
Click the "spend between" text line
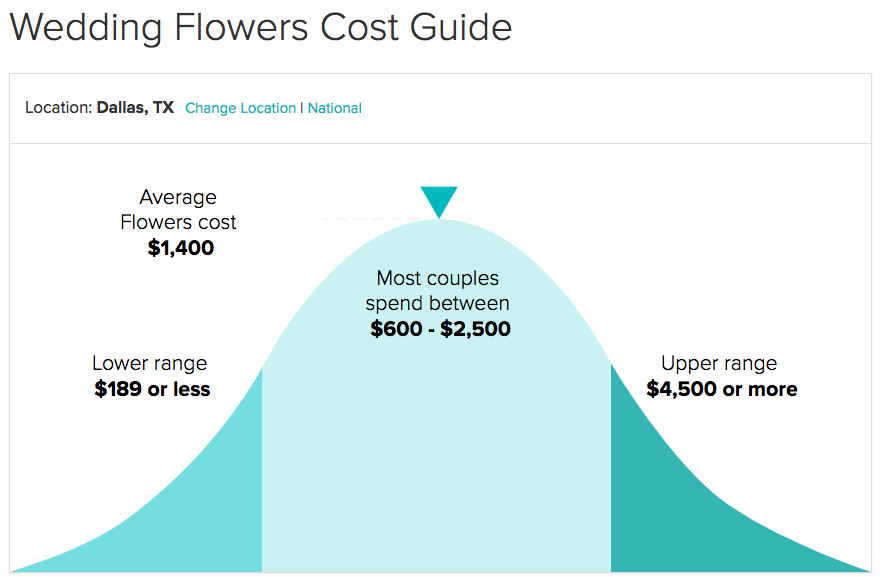click(437, 303)
